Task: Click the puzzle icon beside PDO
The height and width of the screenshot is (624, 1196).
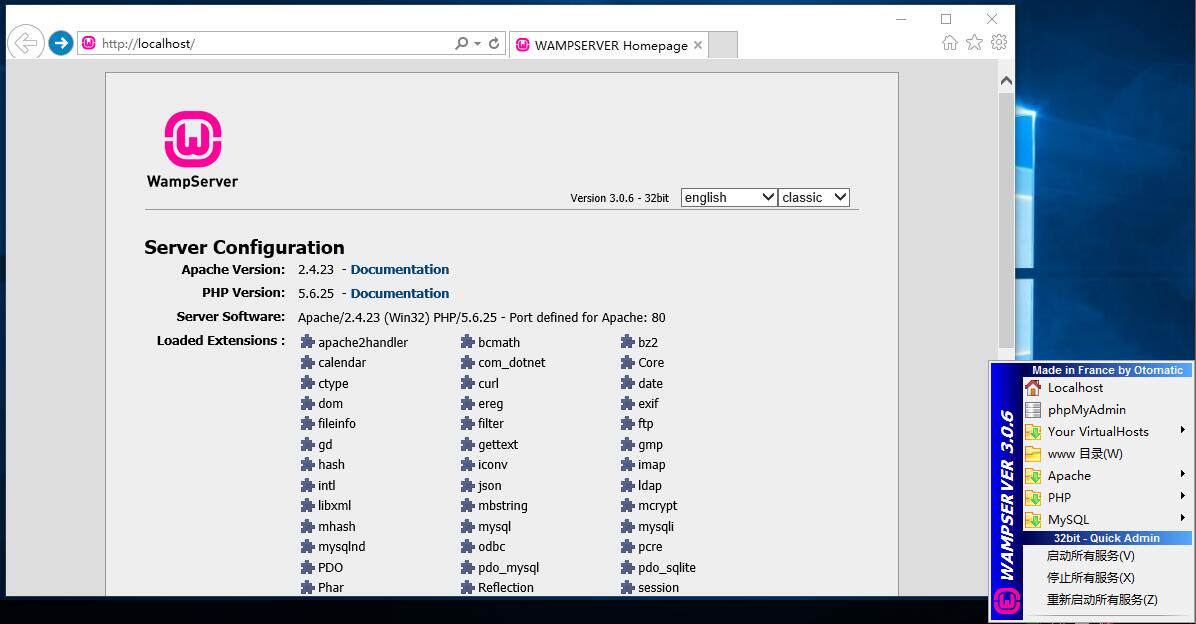Action: (307, 568)
